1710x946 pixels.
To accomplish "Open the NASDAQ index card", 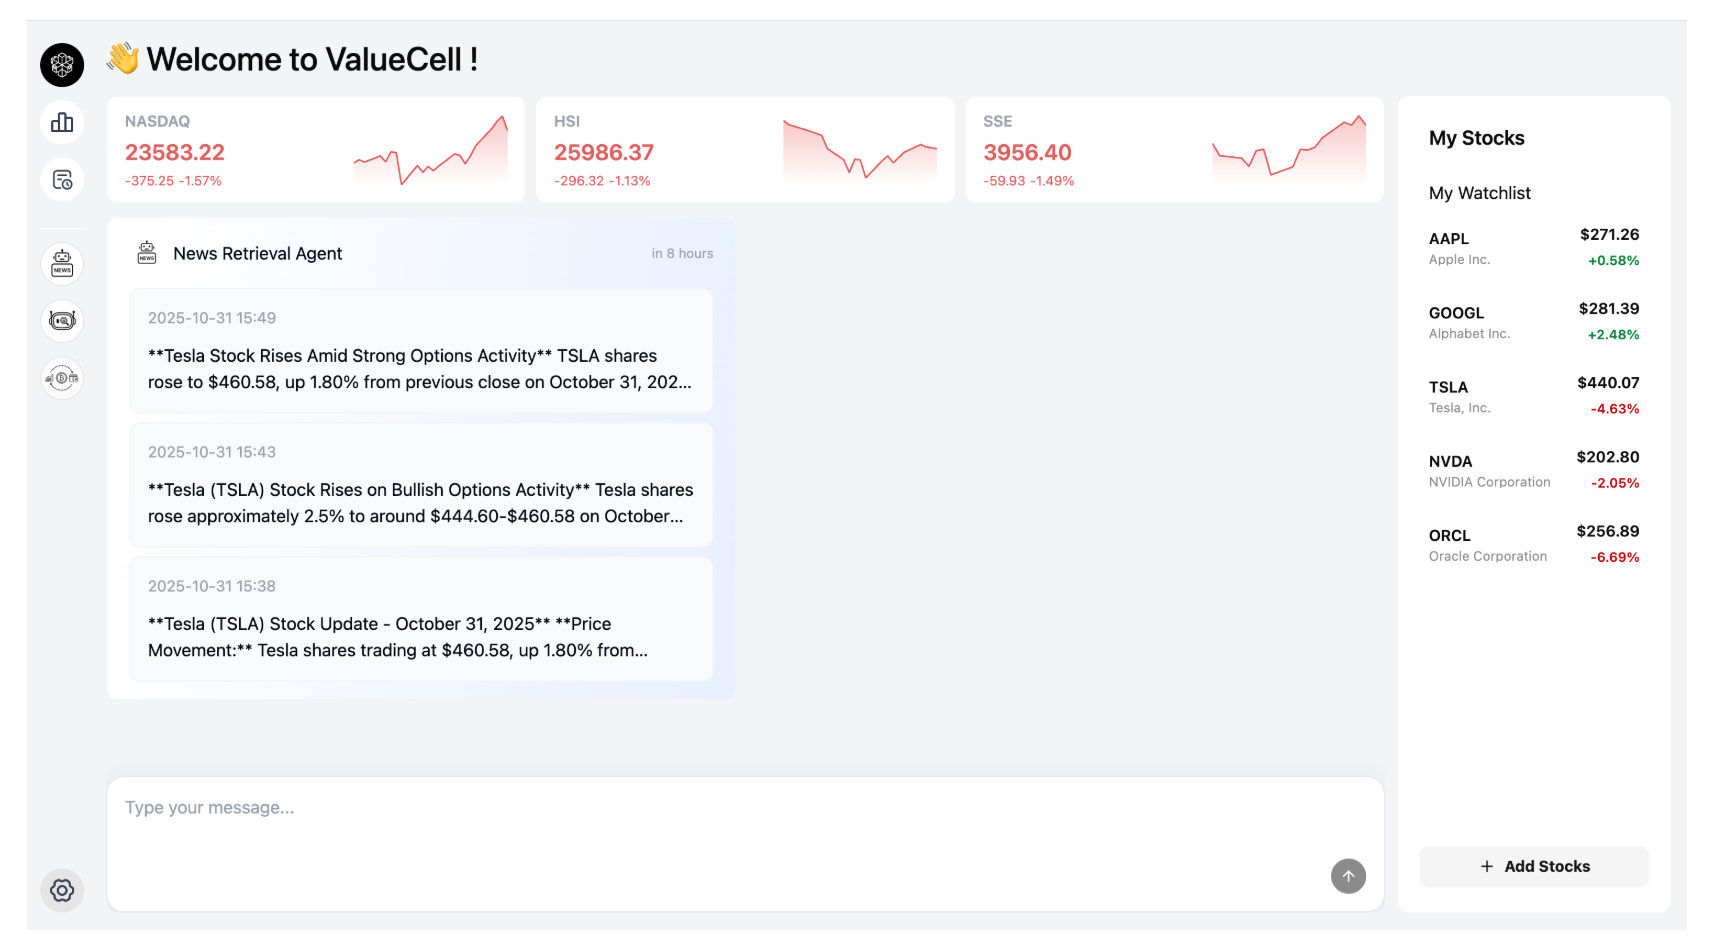I will 315,150.
